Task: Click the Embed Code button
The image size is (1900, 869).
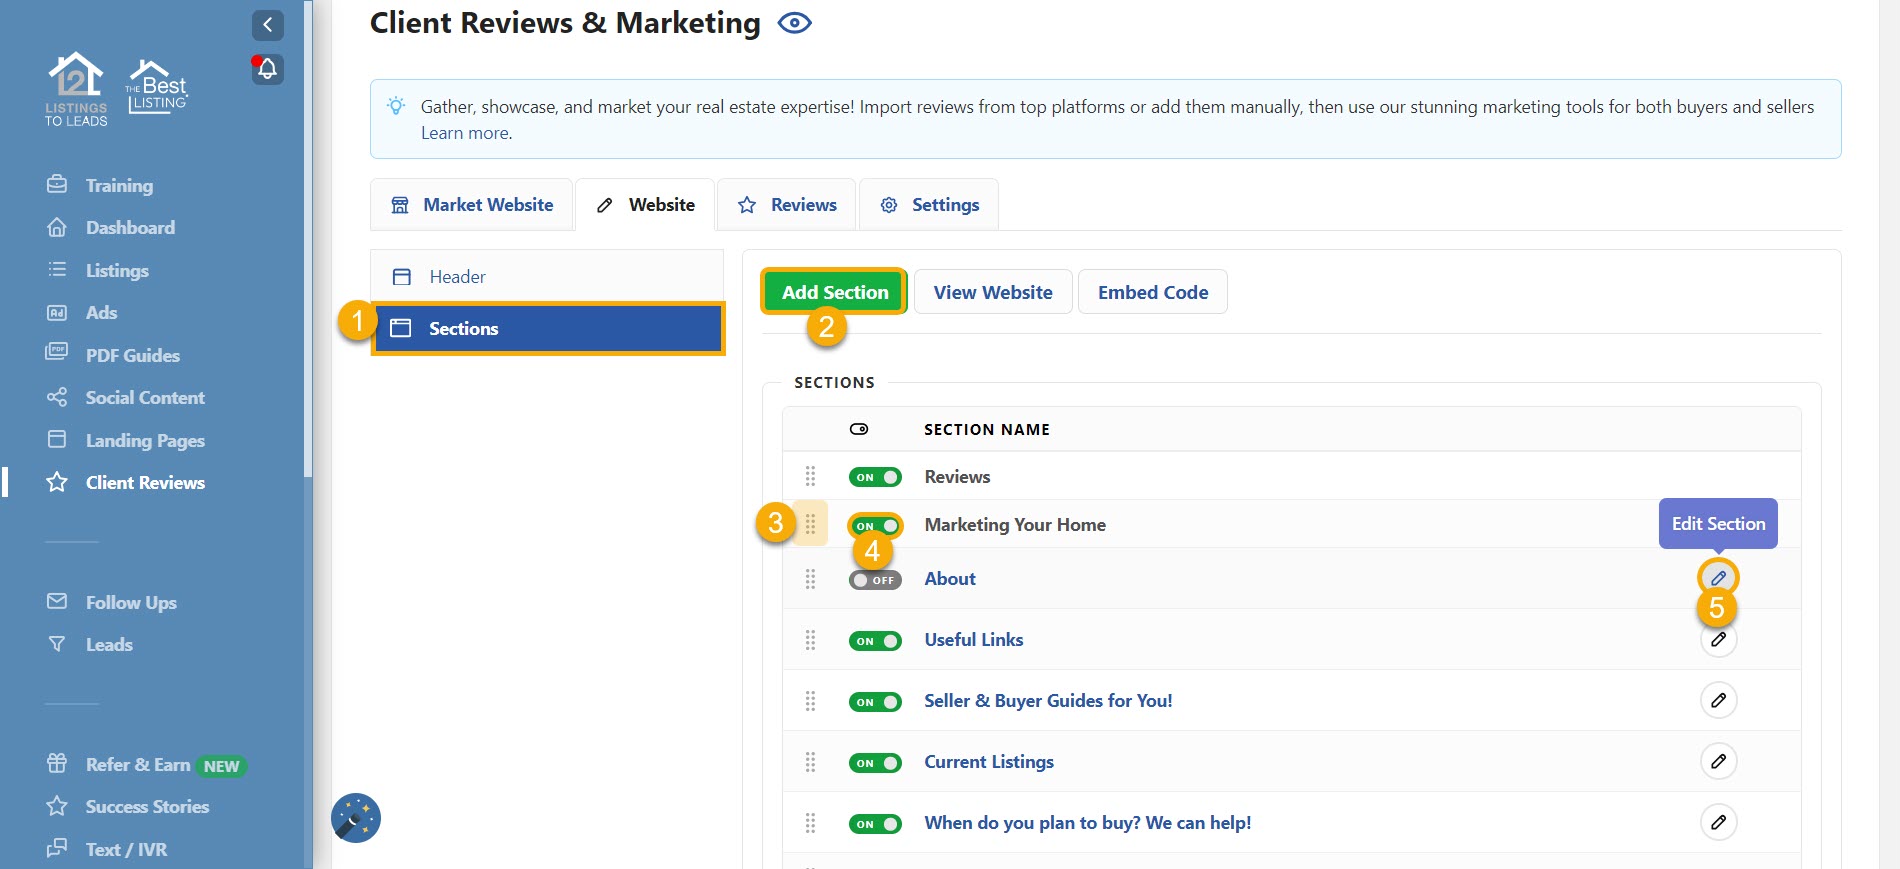Action: pyautogui.click(x=1152, y=292)
